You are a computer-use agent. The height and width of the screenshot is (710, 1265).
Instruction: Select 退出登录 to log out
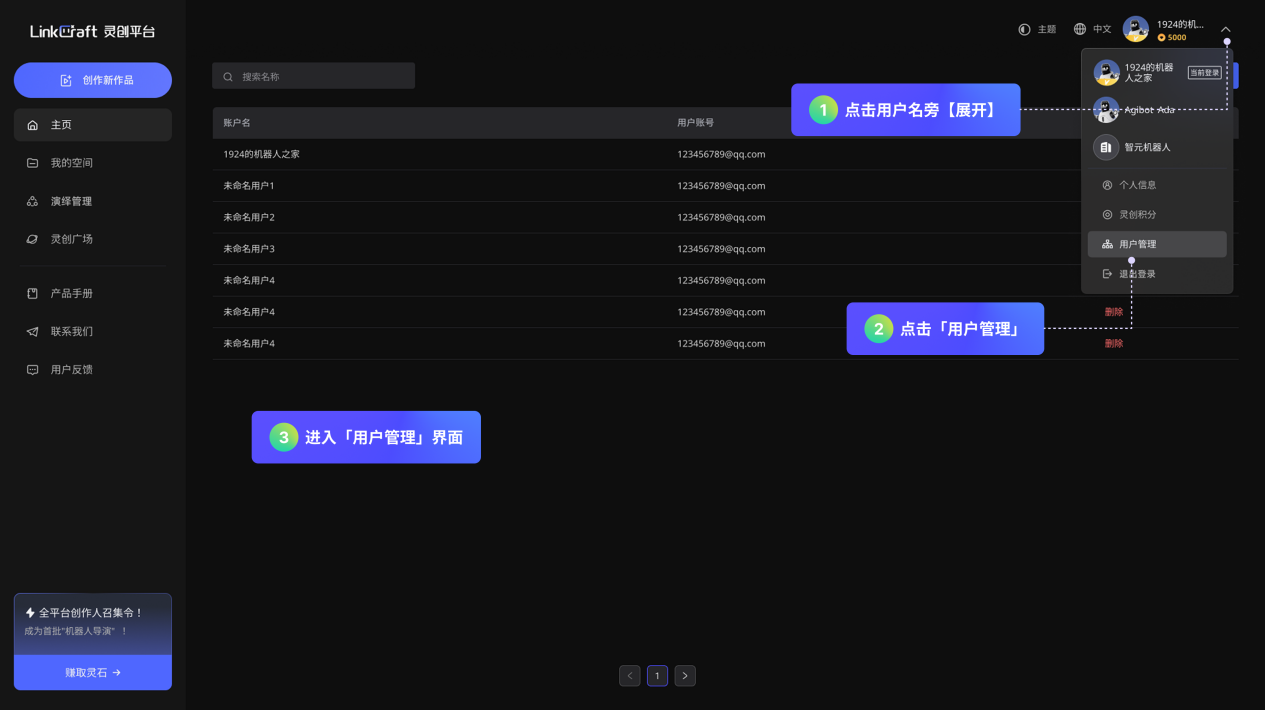(1137, 274)
